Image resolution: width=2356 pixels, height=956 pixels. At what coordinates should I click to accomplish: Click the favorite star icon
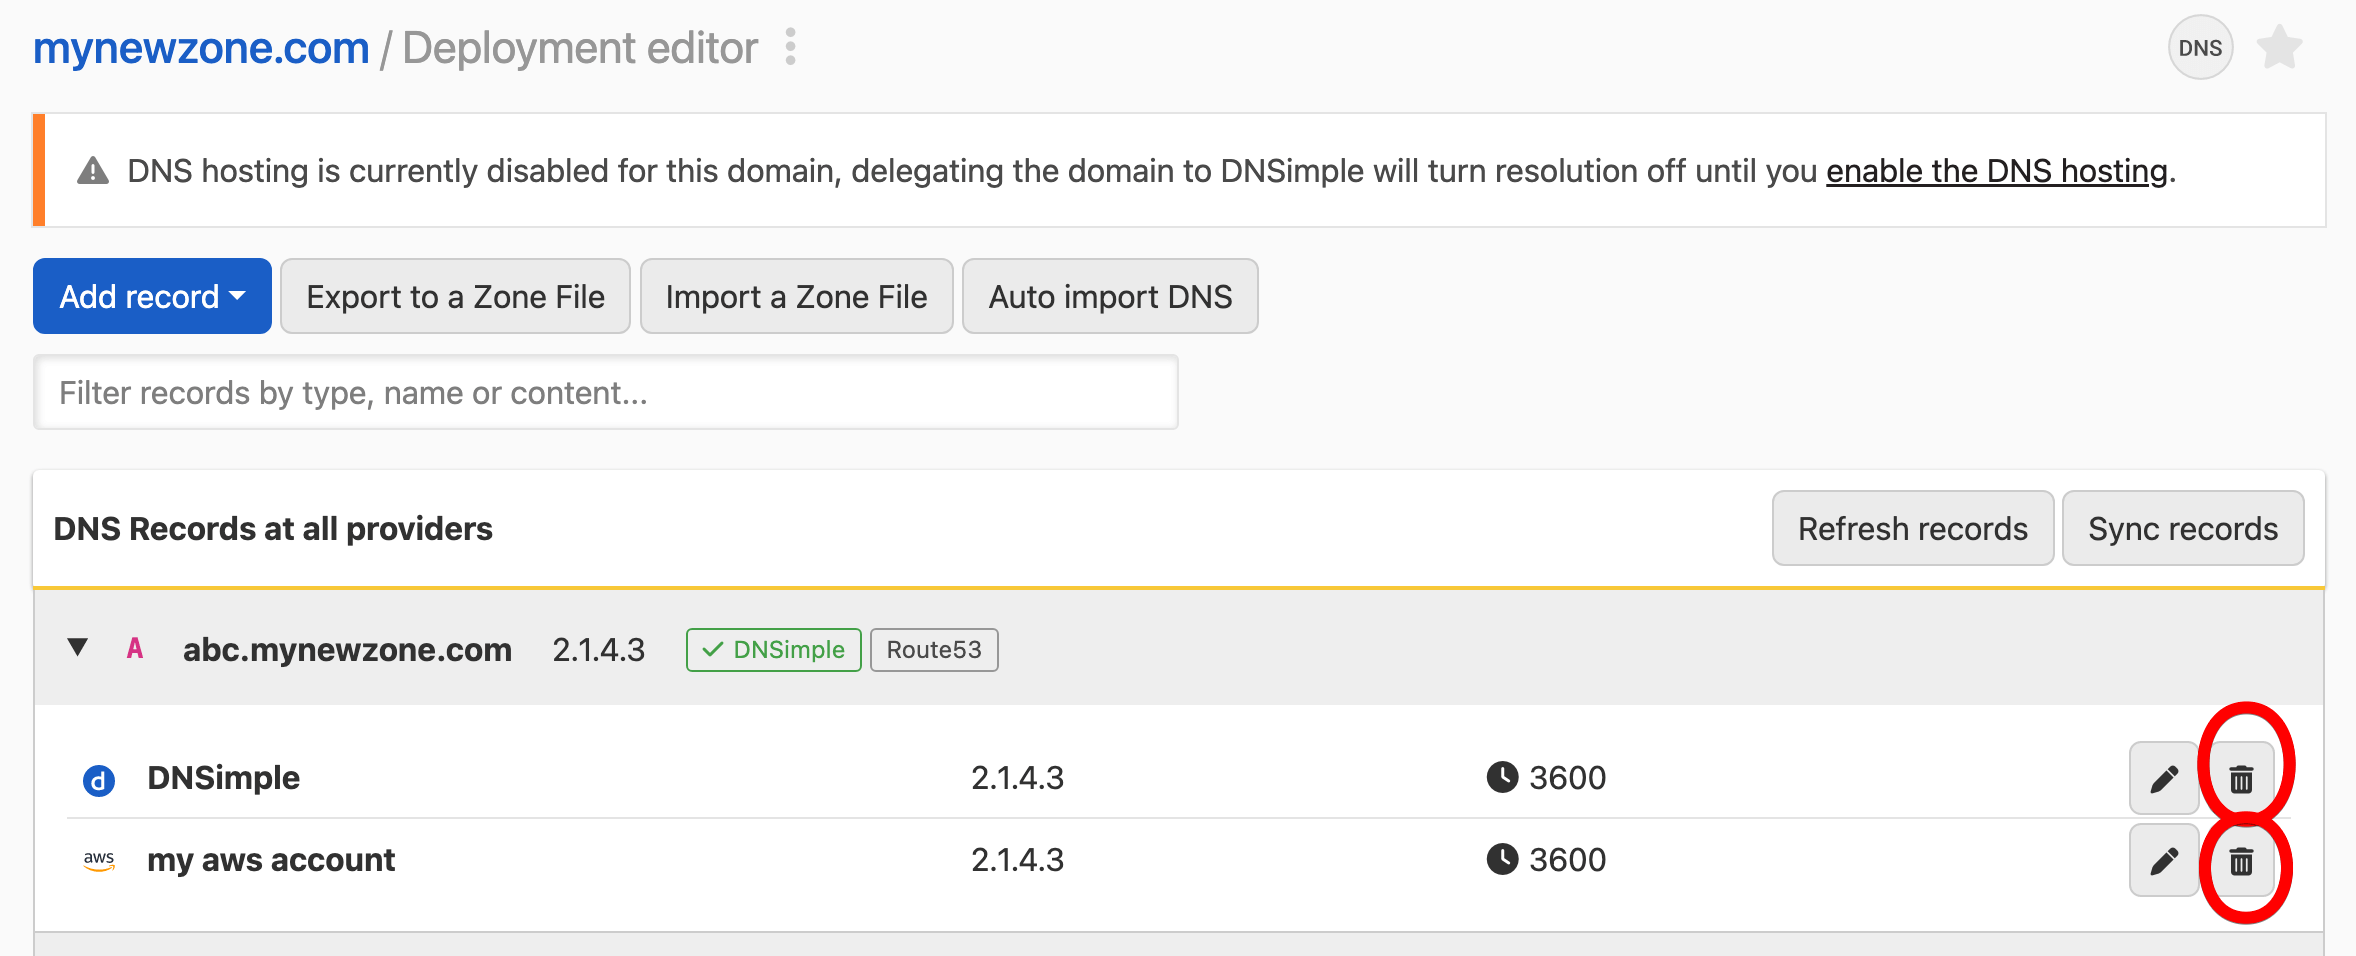point(2279,48)
